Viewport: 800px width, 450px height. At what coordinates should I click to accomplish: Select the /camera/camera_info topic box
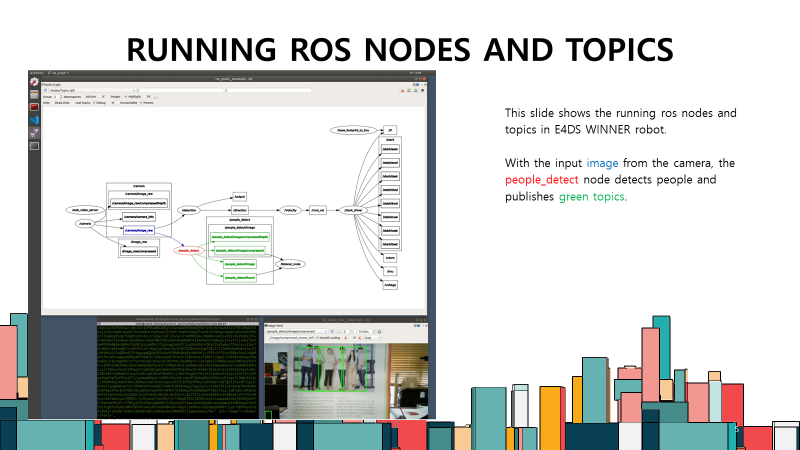click(139, 217)
